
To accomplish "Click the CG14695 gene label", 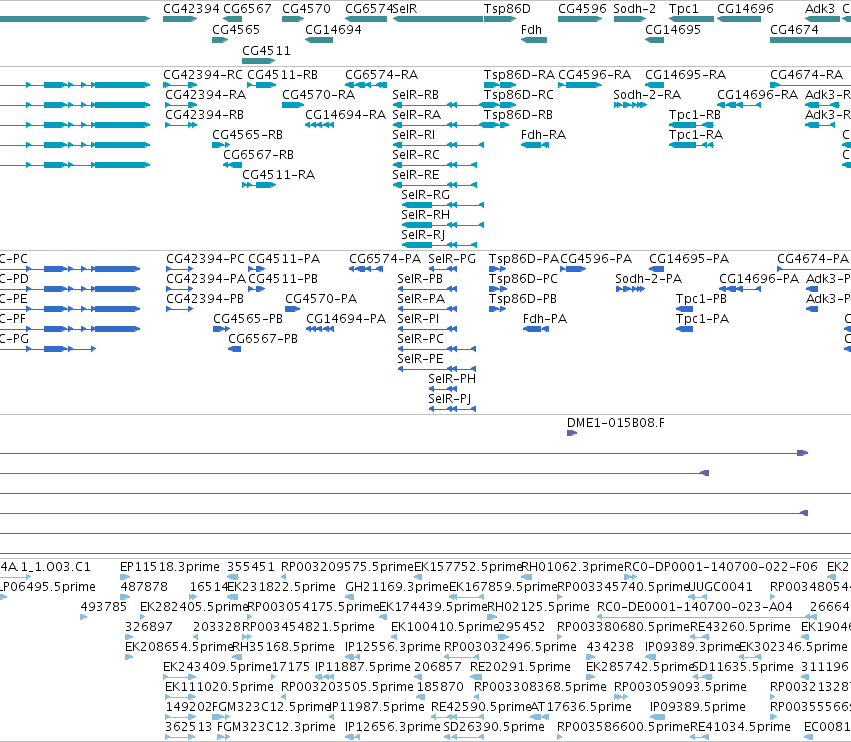I will tap(673, 29).
